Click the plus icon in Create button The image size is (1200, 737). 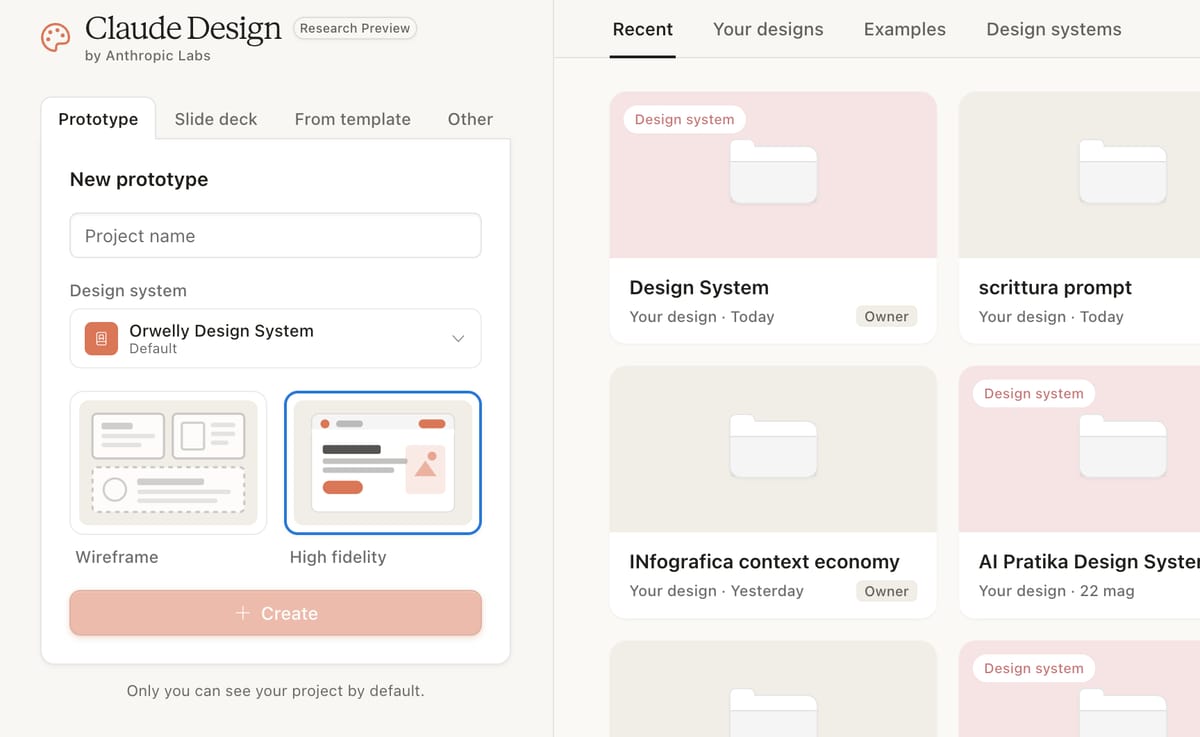pos(242,613)
